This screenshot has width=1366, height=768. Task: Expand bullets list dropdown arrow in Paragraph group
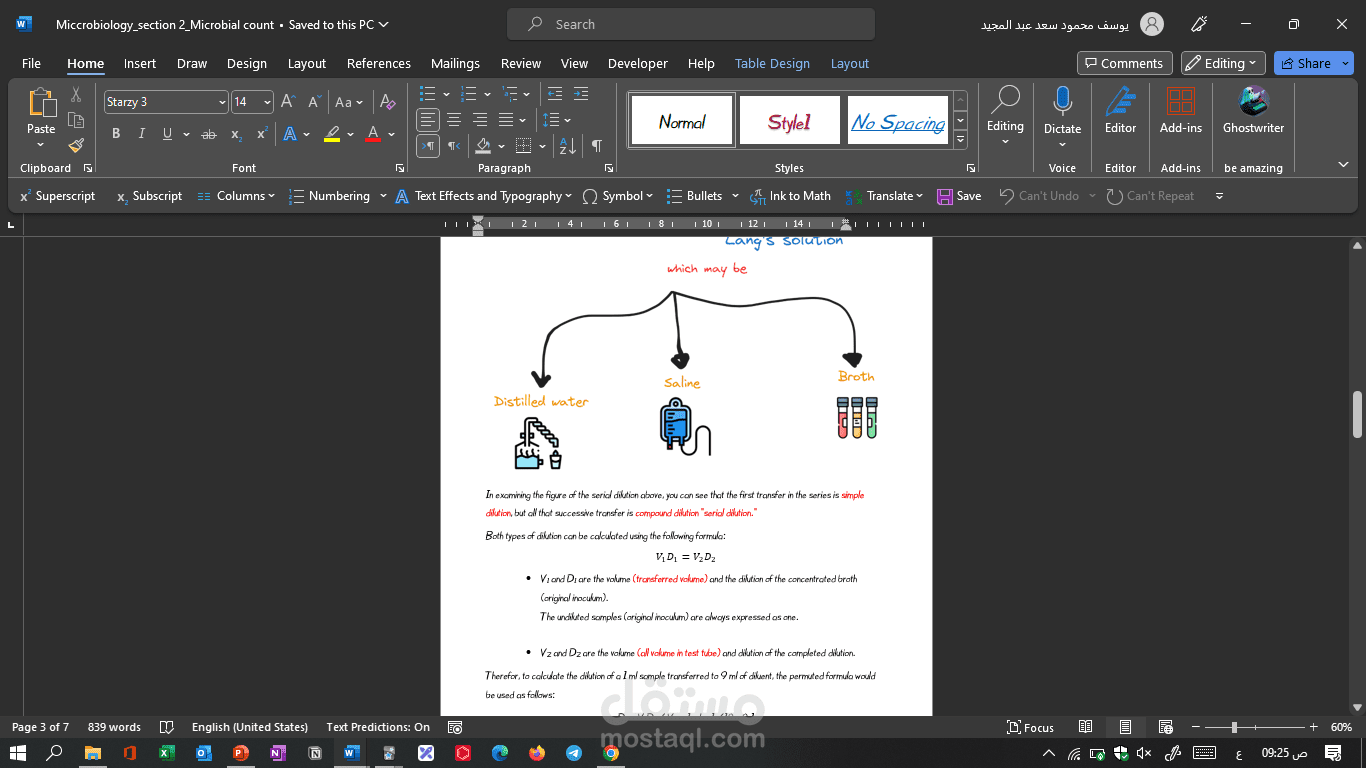(x=444, y=94)
